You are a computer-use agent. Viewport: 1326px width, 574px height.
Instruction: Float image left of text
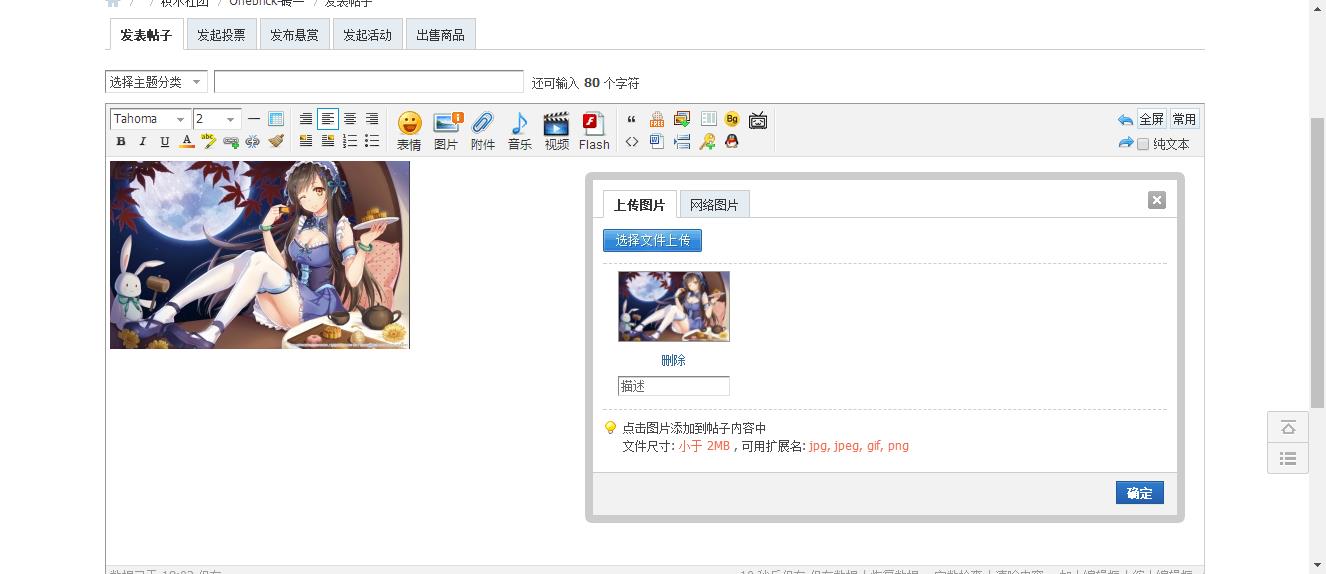click(x=306, y=142)
